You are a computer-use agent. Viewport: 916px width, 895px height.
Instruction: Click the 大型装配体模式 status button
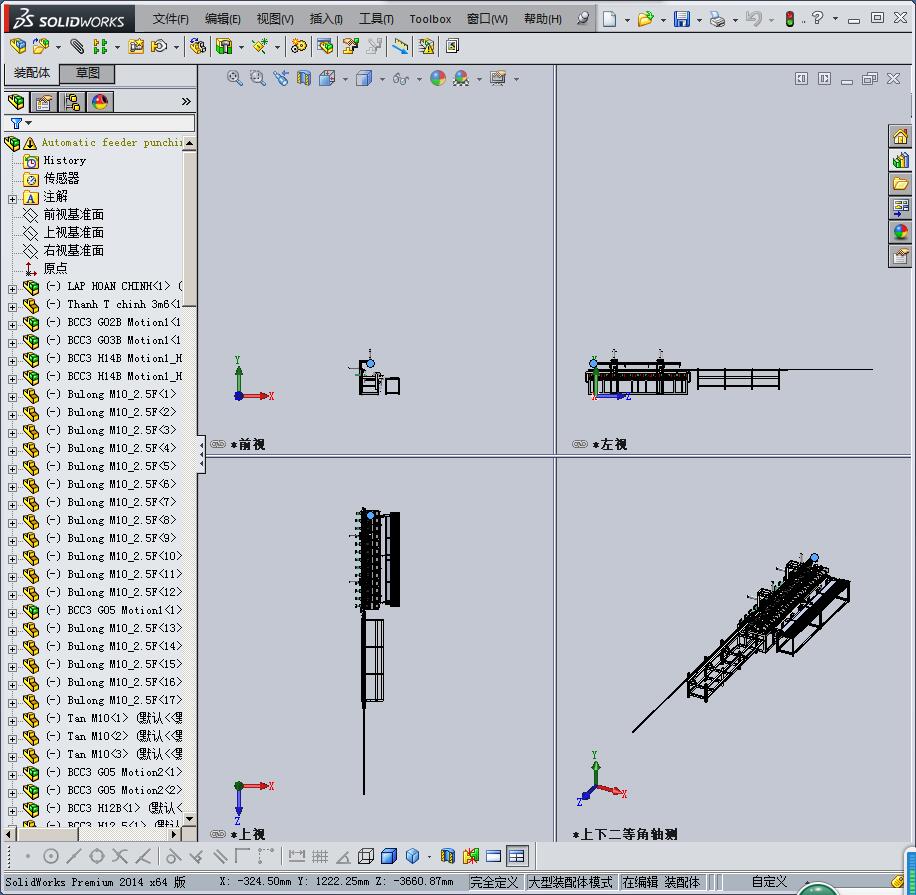click(570, 882)
